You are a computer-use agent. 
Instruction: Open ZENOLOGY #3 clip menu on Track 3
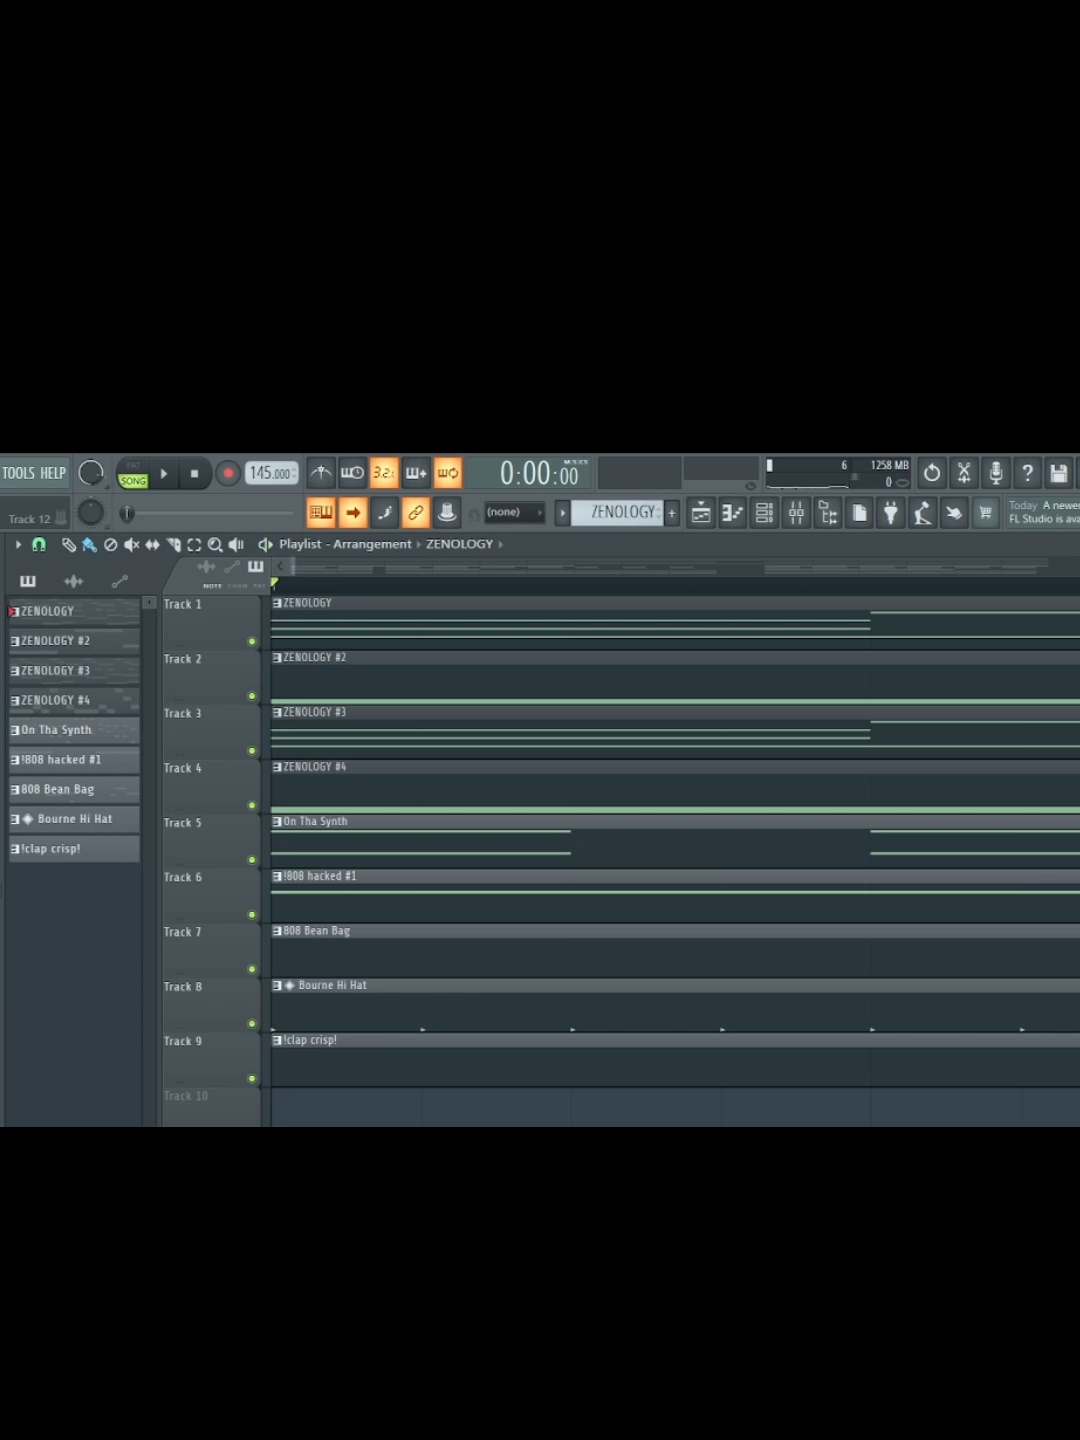tap(277, 712)
